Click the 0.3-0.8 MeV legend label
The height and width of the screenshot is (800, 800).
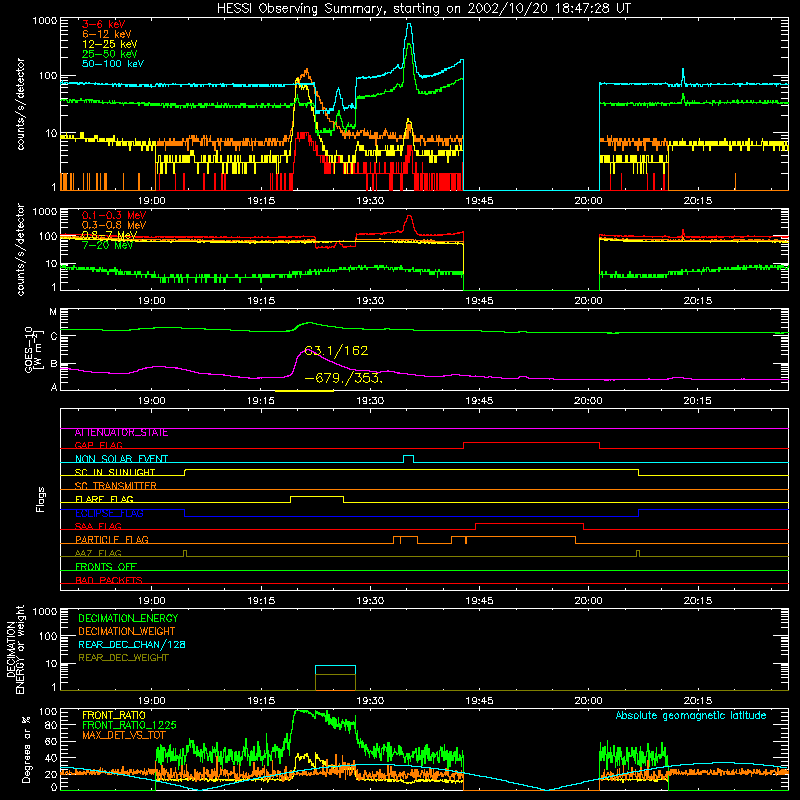pyautogui.click(x=114, y=225)
